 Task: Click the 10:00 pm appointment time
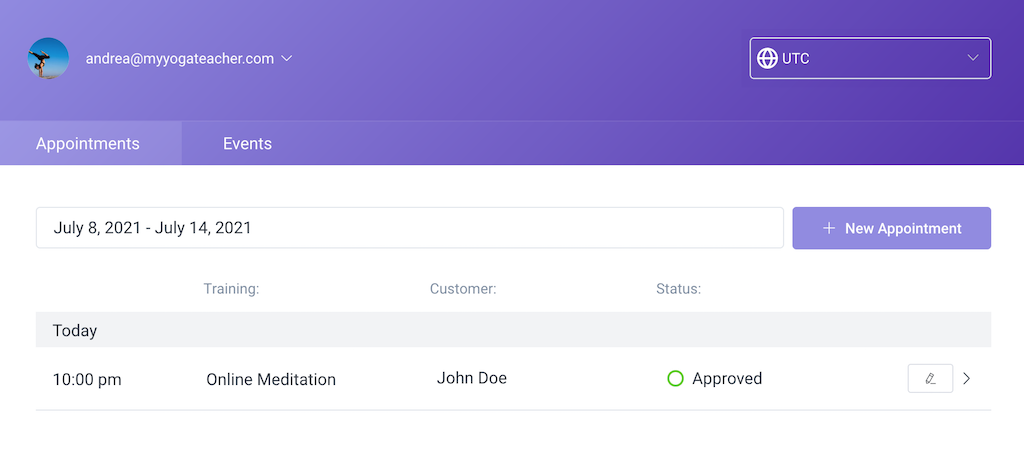[87, 379]
